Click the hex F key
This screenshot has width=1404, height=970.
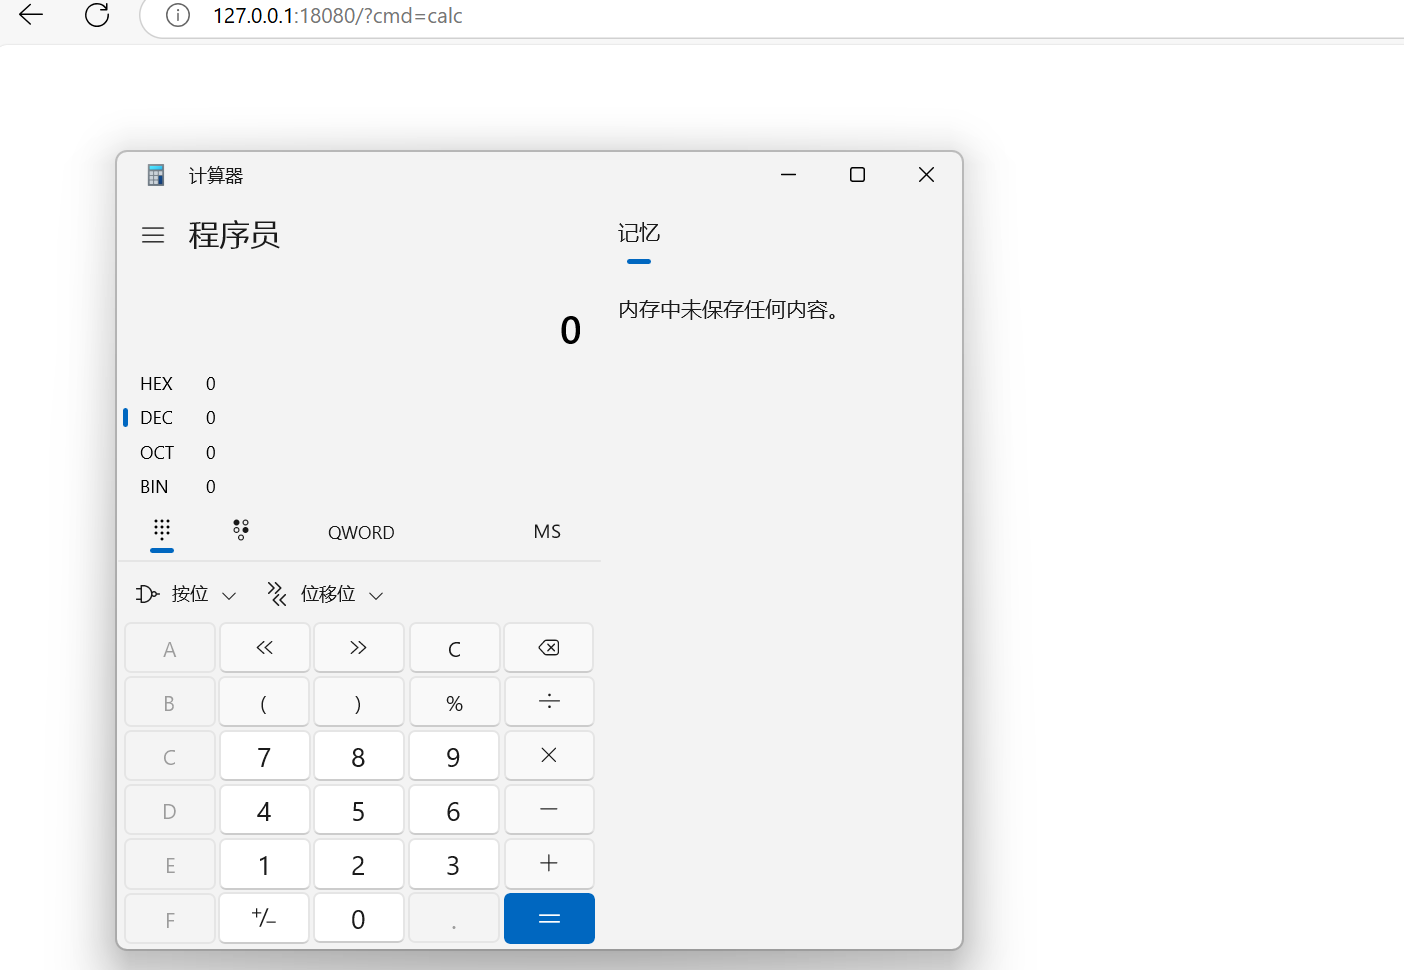(x=170, y=918)
